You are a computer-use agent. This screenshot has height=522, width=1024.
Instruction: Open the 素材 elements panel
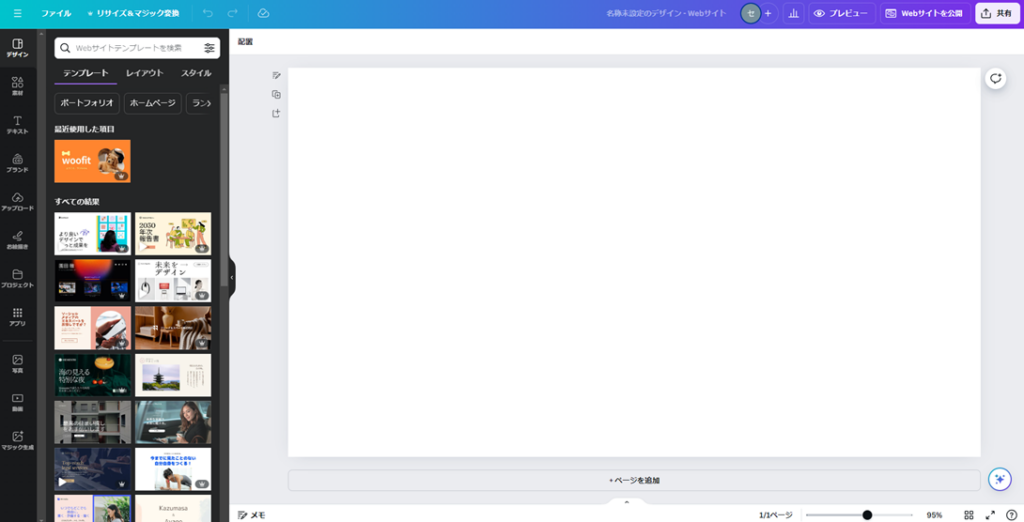17,86
